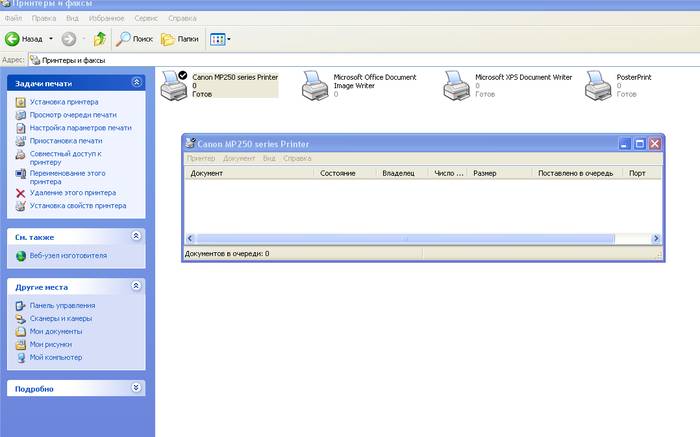Viewport: 700px width, 437px height.
Task: Select the Canon MP250 series Printer icon
Action: [x=173, y=84]
